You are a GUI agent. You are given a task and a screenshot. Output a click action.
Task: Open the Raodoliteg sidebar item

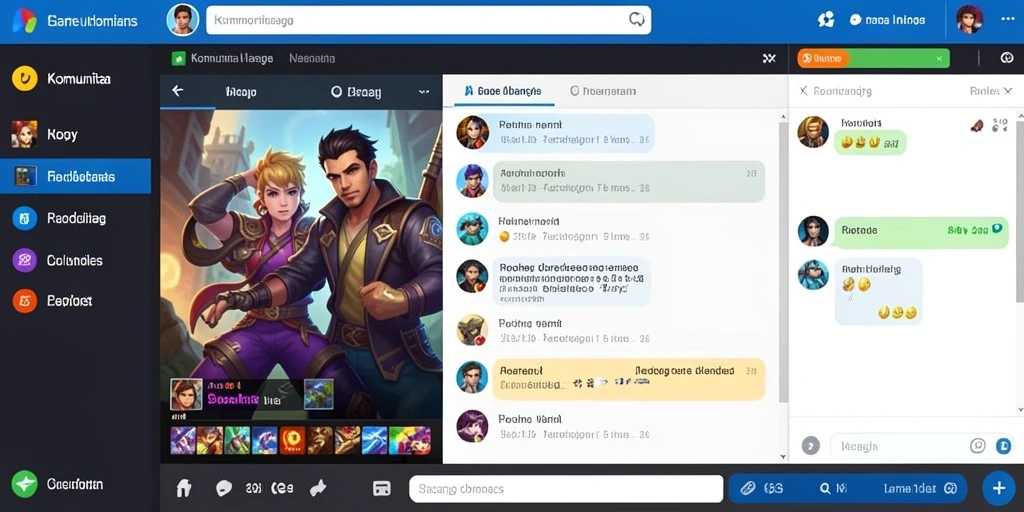pyautogui.click(x=59, y=218)
